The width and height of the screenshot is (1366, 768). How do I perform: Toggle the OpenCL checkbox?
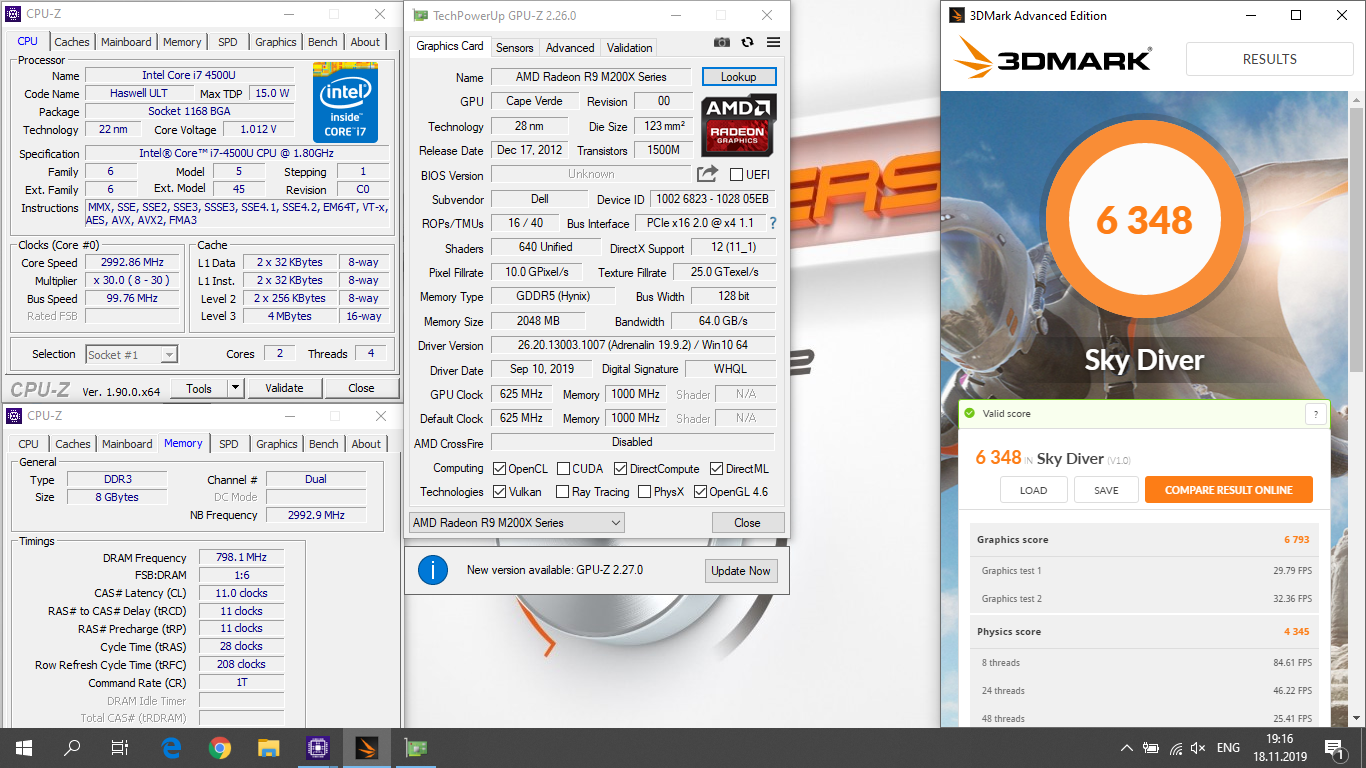499,468
